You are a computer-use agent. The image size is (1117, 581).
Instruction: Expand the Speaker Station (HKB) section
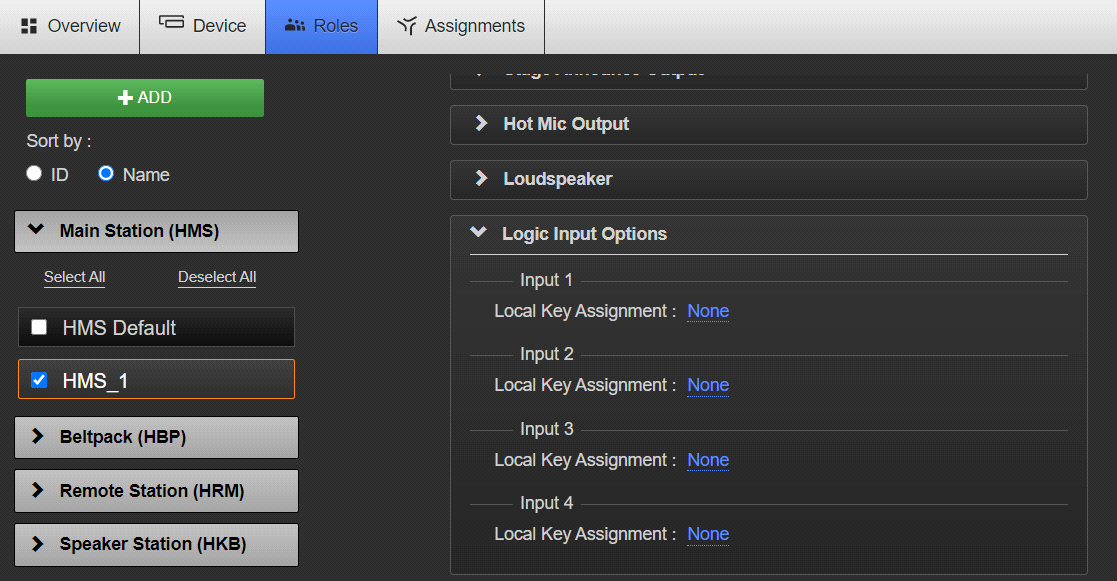point(156,545)
